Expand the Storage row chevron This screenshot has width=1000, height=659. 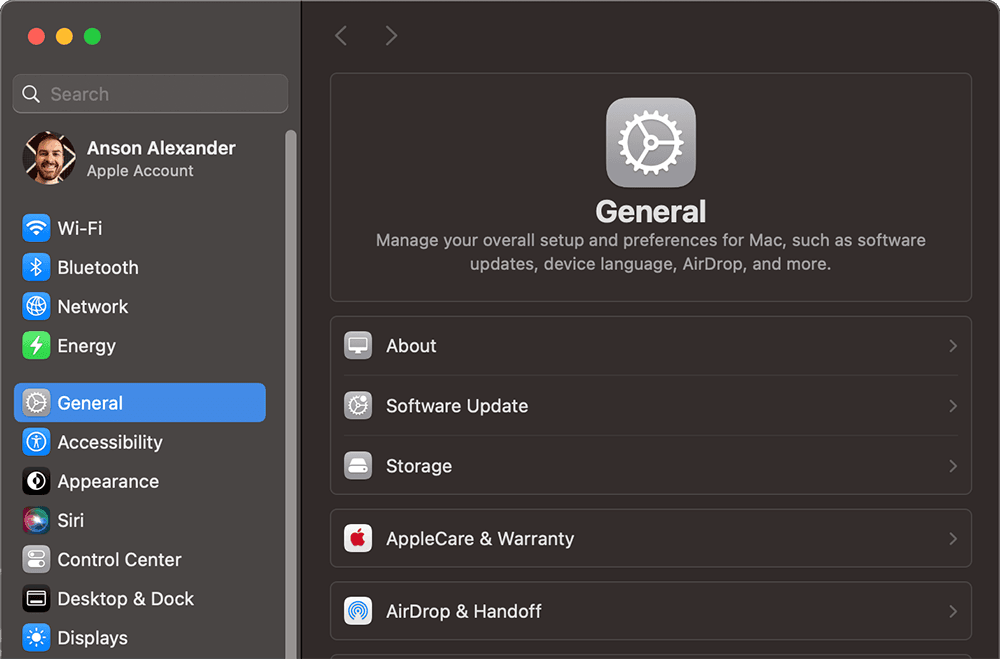pyautogui.click(x=952, y=465)
